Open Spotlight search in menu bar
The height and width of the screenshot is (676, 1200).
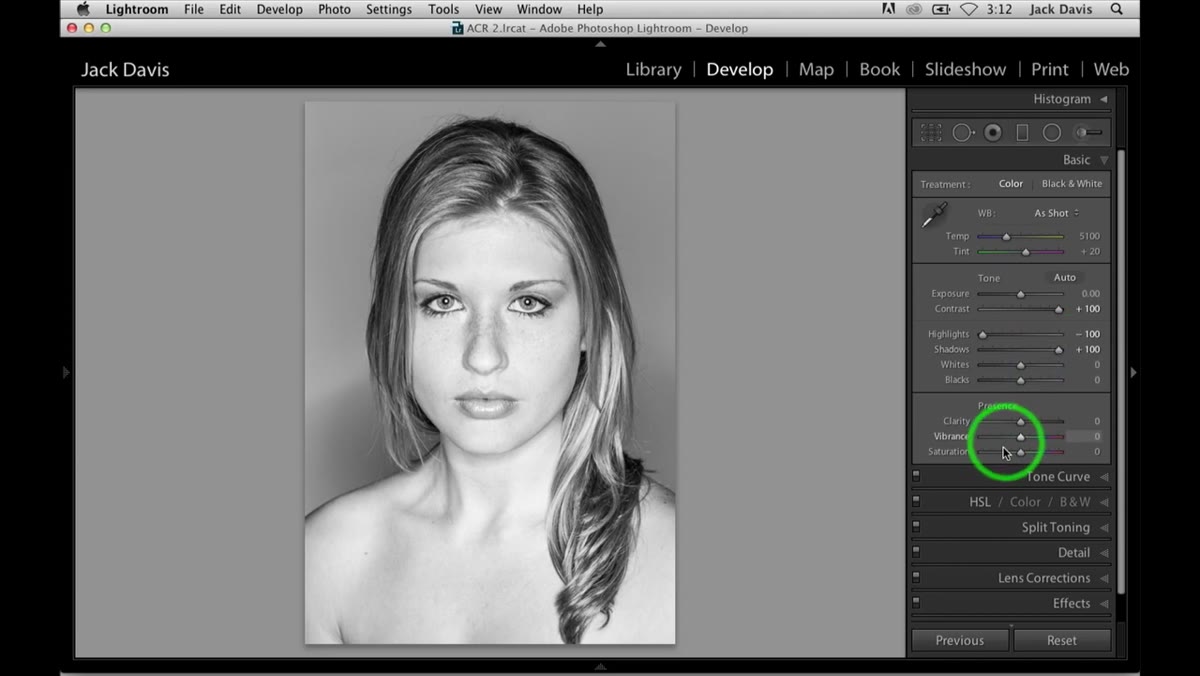coord(1116,10)
